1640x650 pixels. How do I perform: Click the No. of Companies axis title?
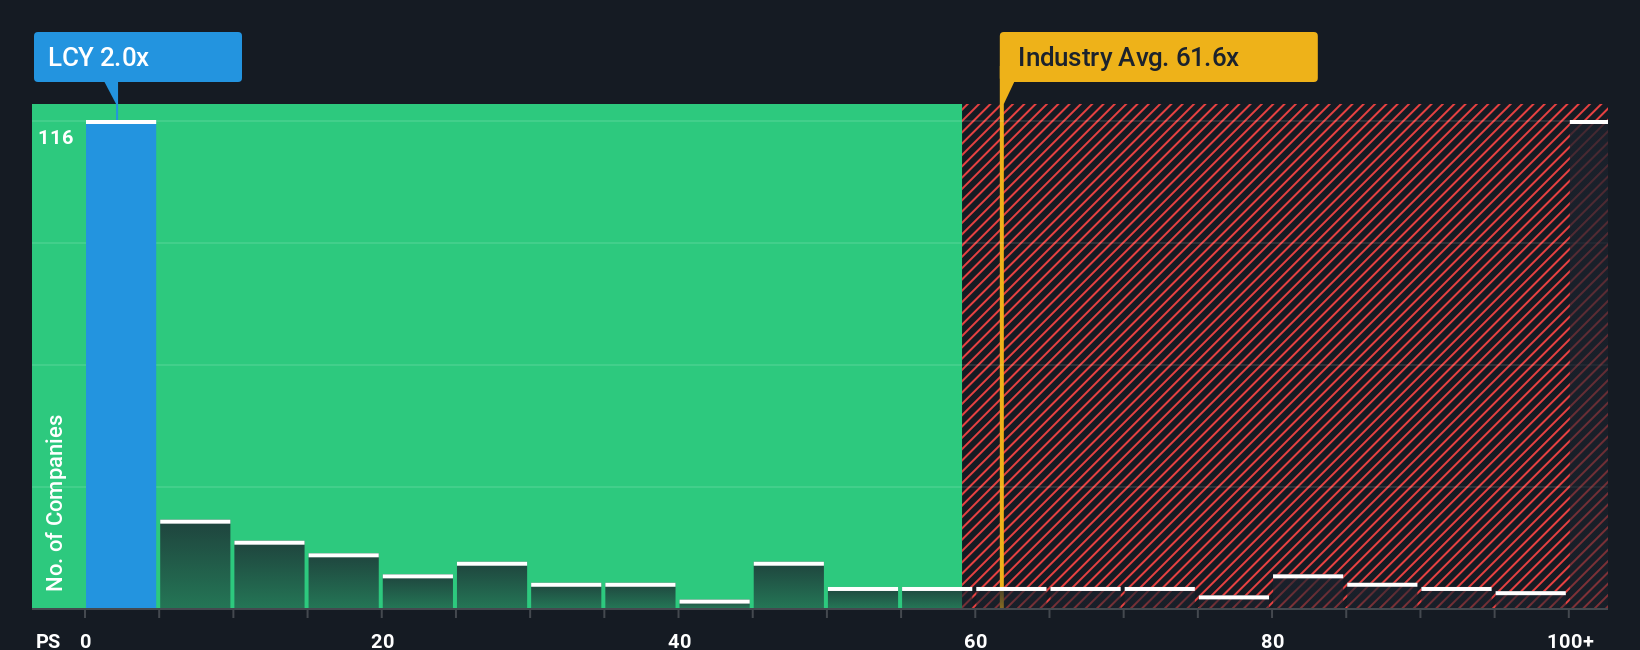click(x=54, y=502)
